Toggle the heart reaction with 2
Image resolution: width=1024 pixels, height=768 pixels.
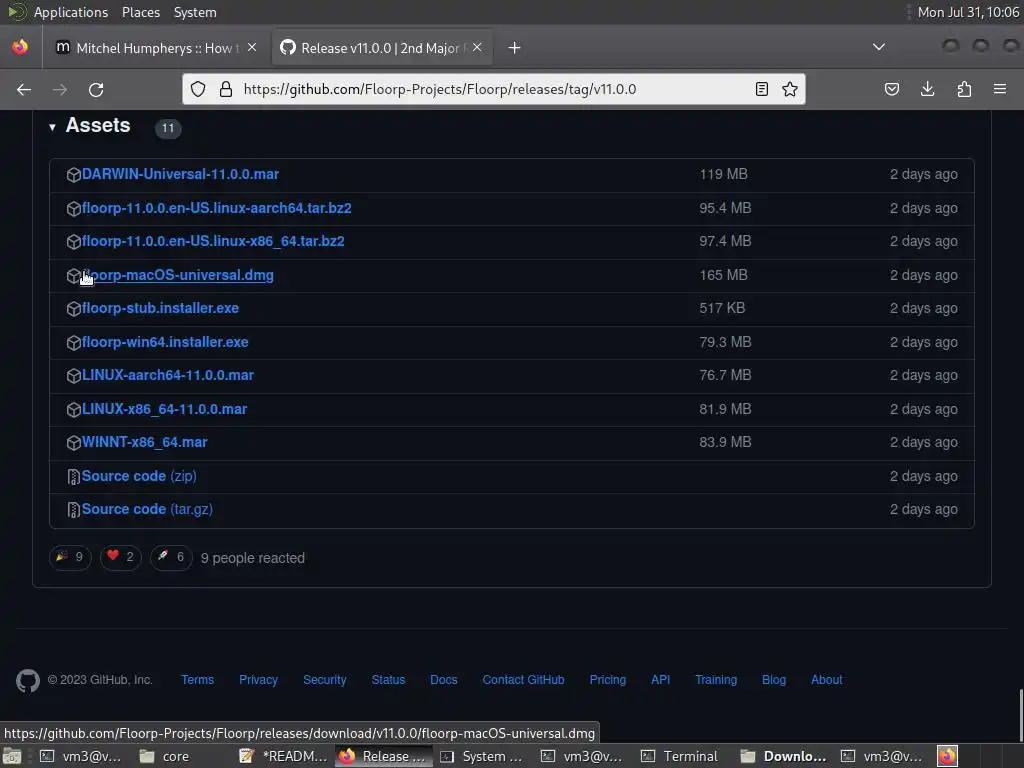coord(120,557)
